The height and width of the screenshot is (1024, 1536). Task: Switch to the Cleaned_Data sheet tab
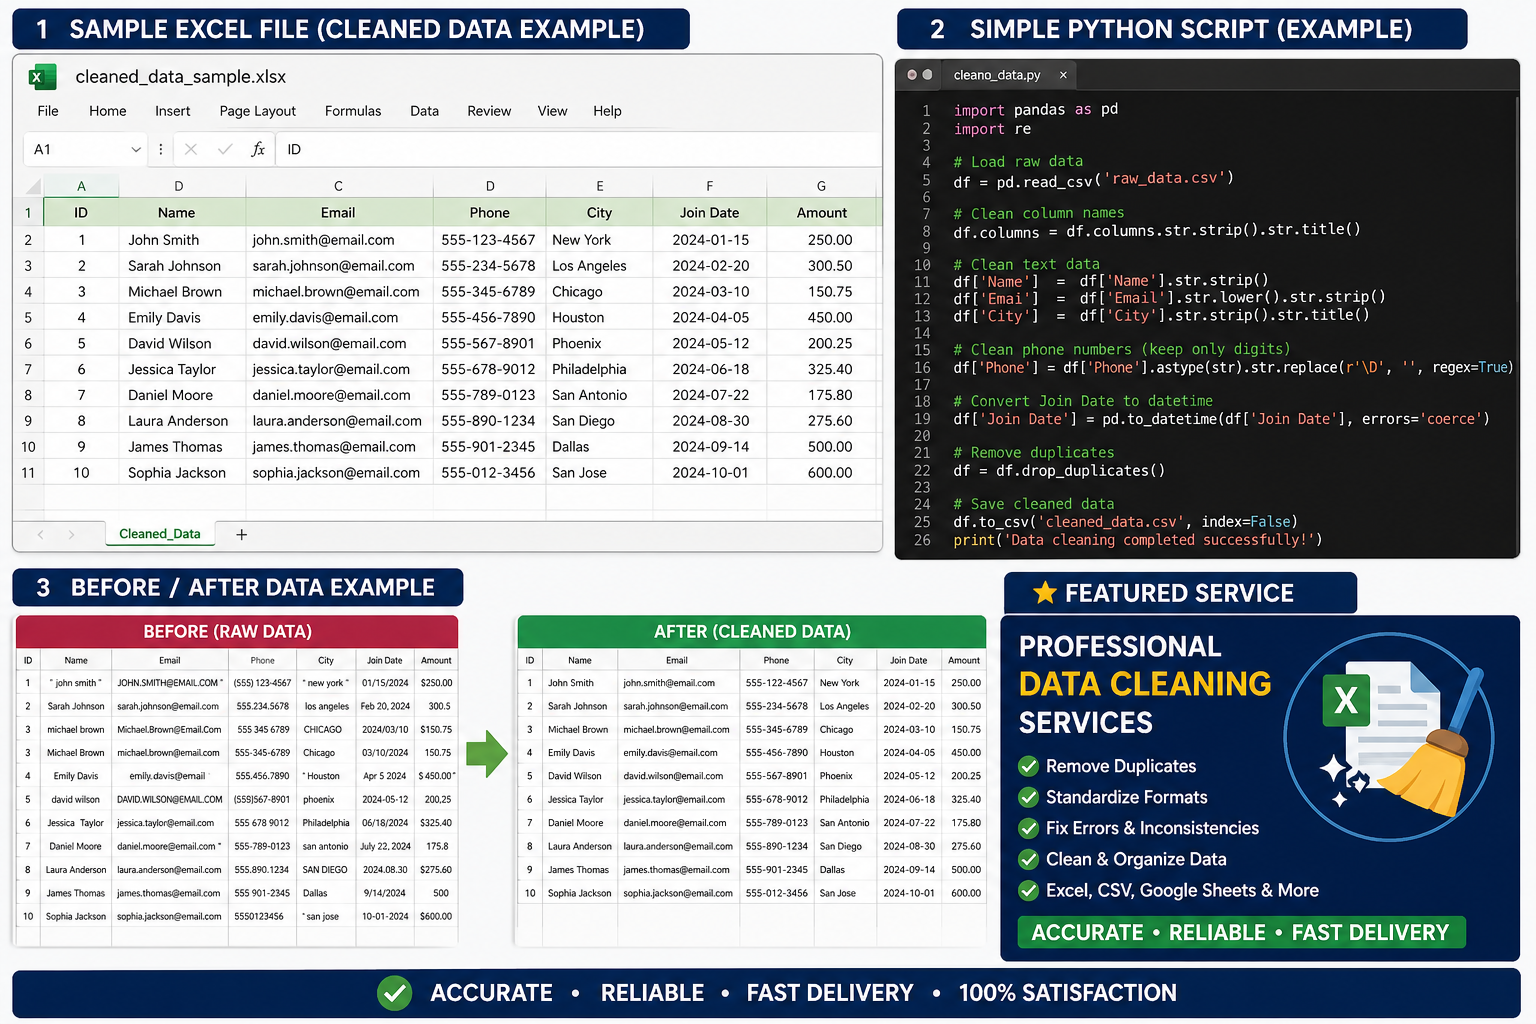coord(160,534)
